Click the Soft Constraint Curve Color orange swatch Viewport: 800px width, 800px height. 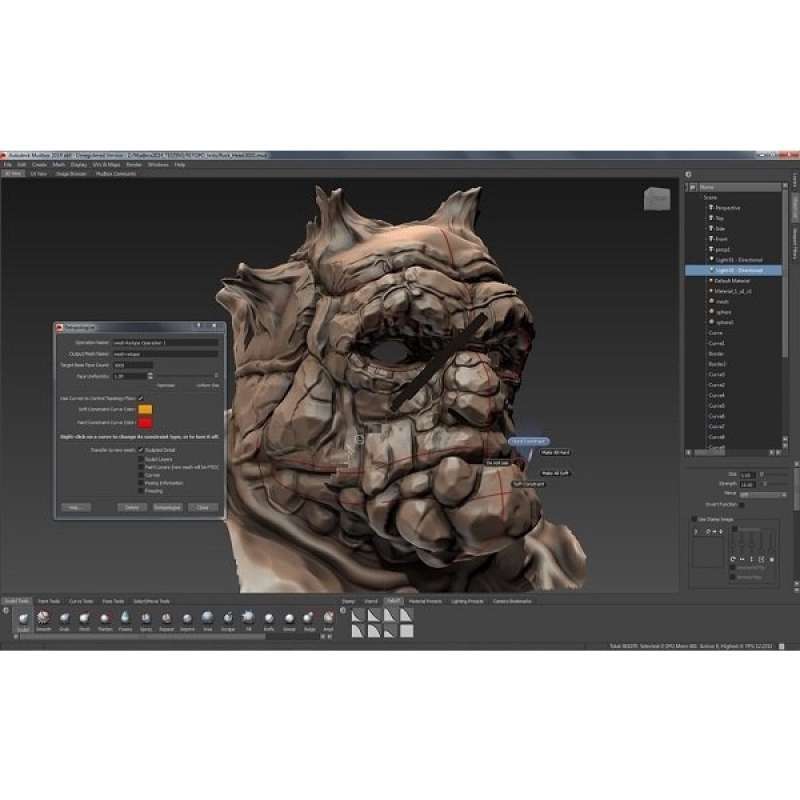[146, 409]
